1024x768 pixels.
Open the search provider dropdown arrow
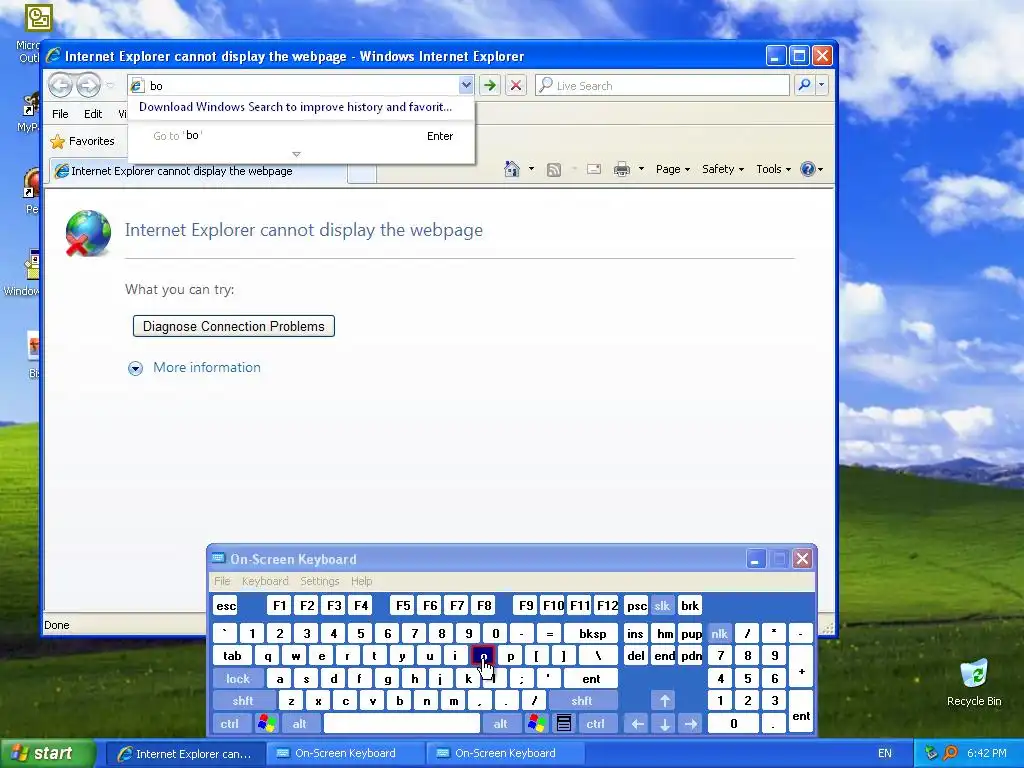822,85
